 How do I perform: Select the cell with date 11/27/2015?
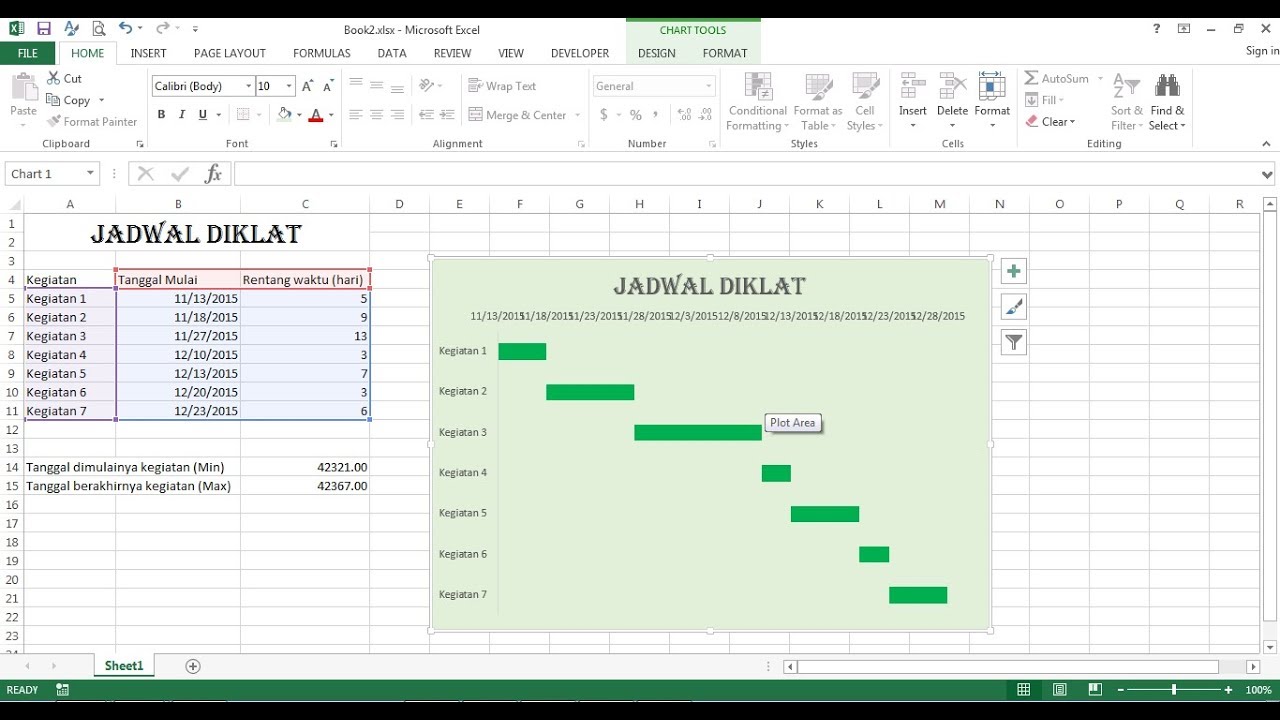(x=178, y=336)
